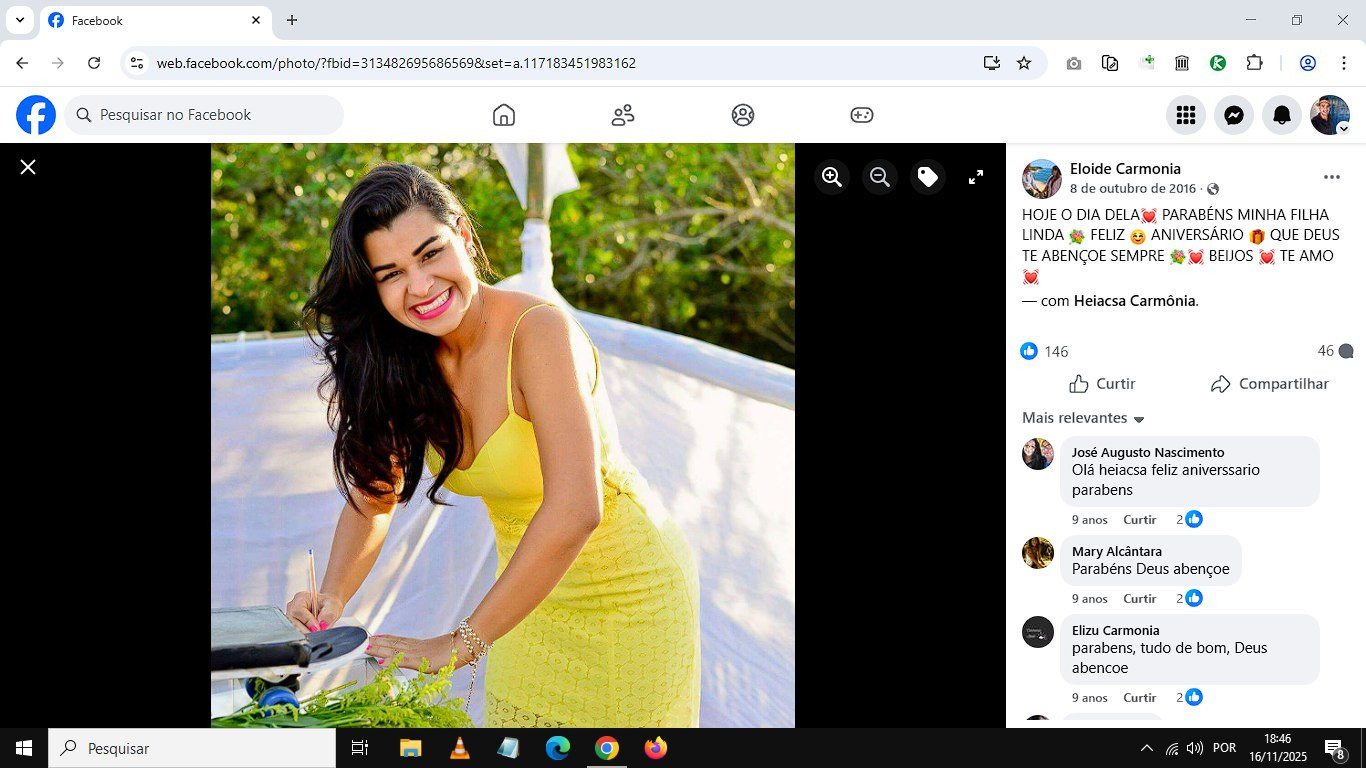Enter fullscreen photo view
This screenshot has width=1366, height=768.
pyautogui.click(x=976, y=177)
